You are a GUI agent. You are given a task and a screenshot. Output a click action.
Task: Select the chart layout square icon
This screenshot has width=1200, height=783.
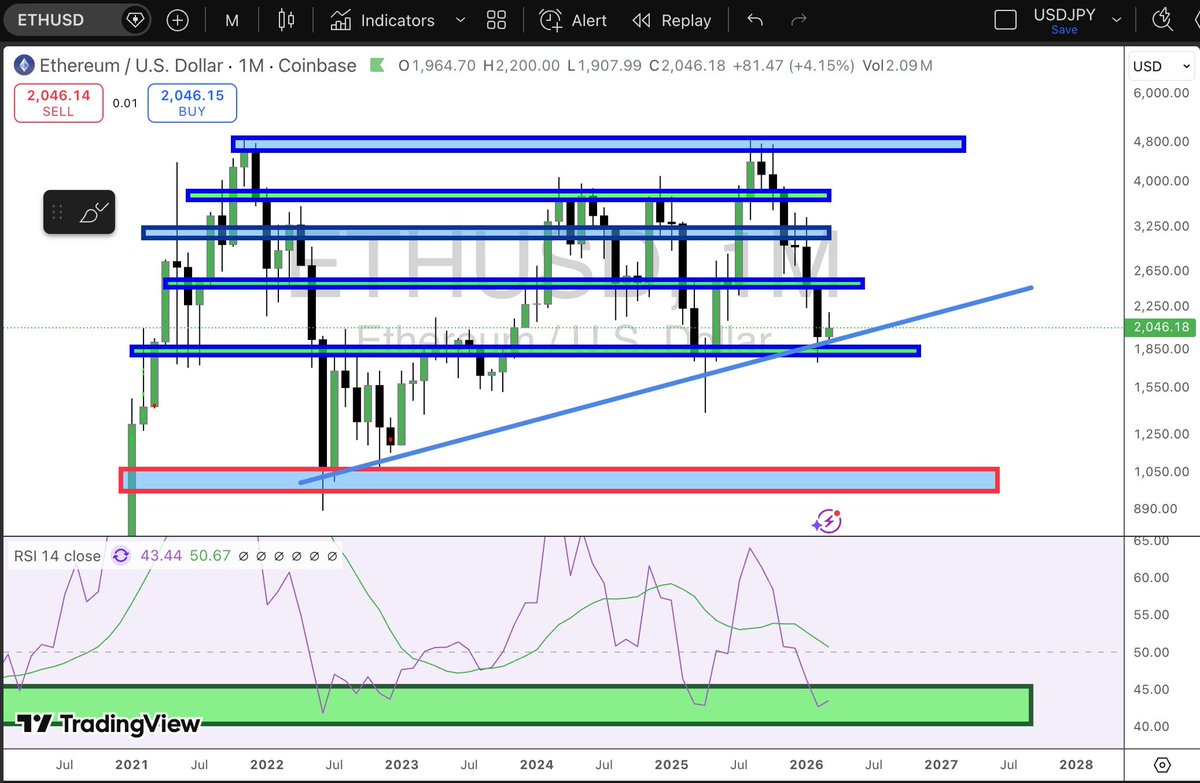click(x=1006, y=20)
